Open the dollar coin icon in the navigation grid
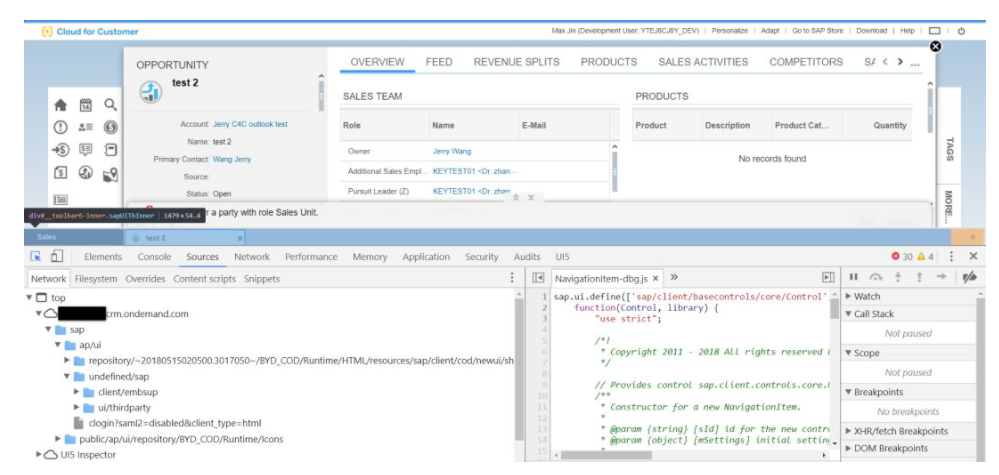This screenshot has width=999, height=475. click(111, 127)
